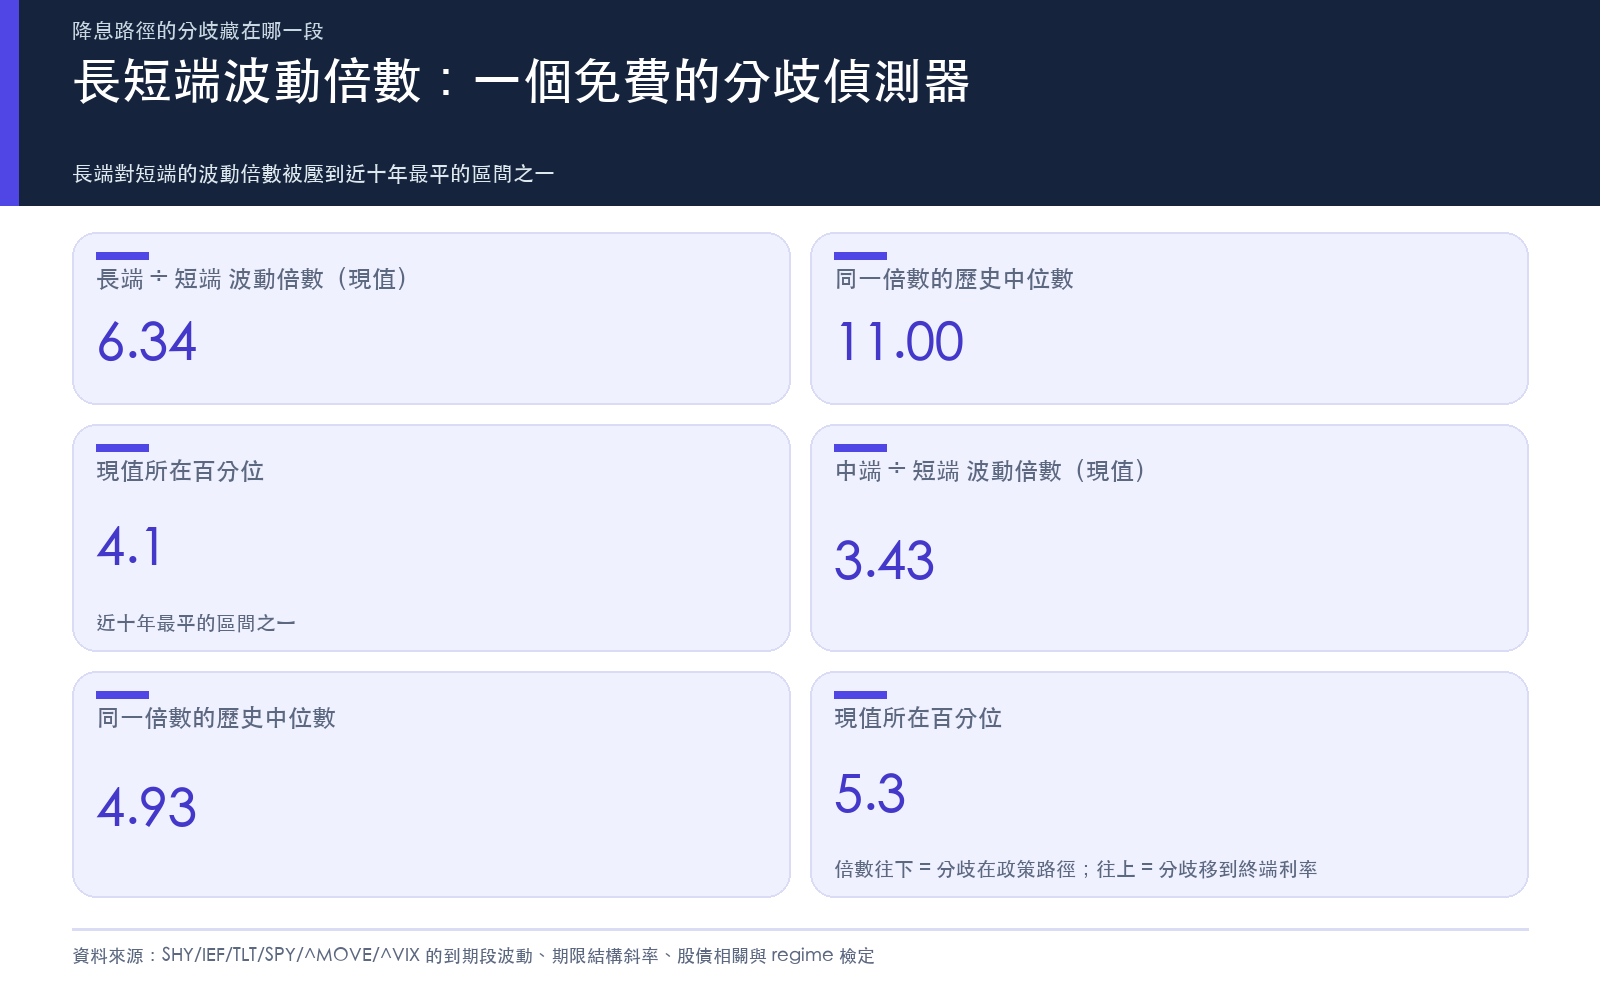Select the value 3.43

(x=884, y=560)
